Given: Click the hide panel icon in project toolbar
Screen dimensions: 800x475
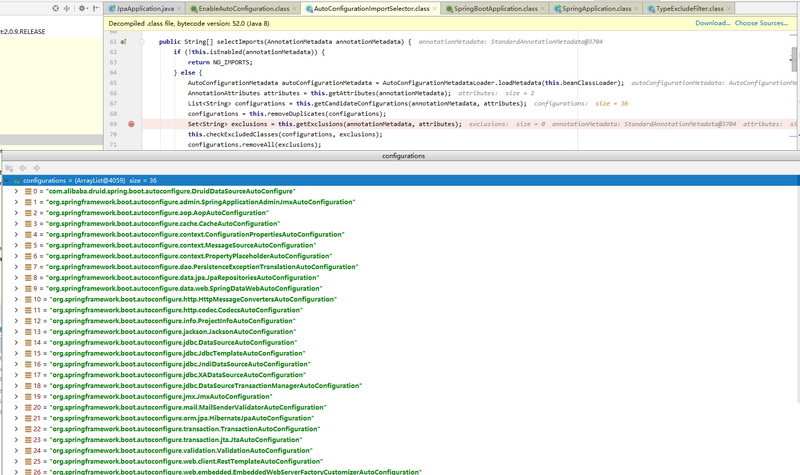Looking at the screenshot, I should tap(96, 8).
